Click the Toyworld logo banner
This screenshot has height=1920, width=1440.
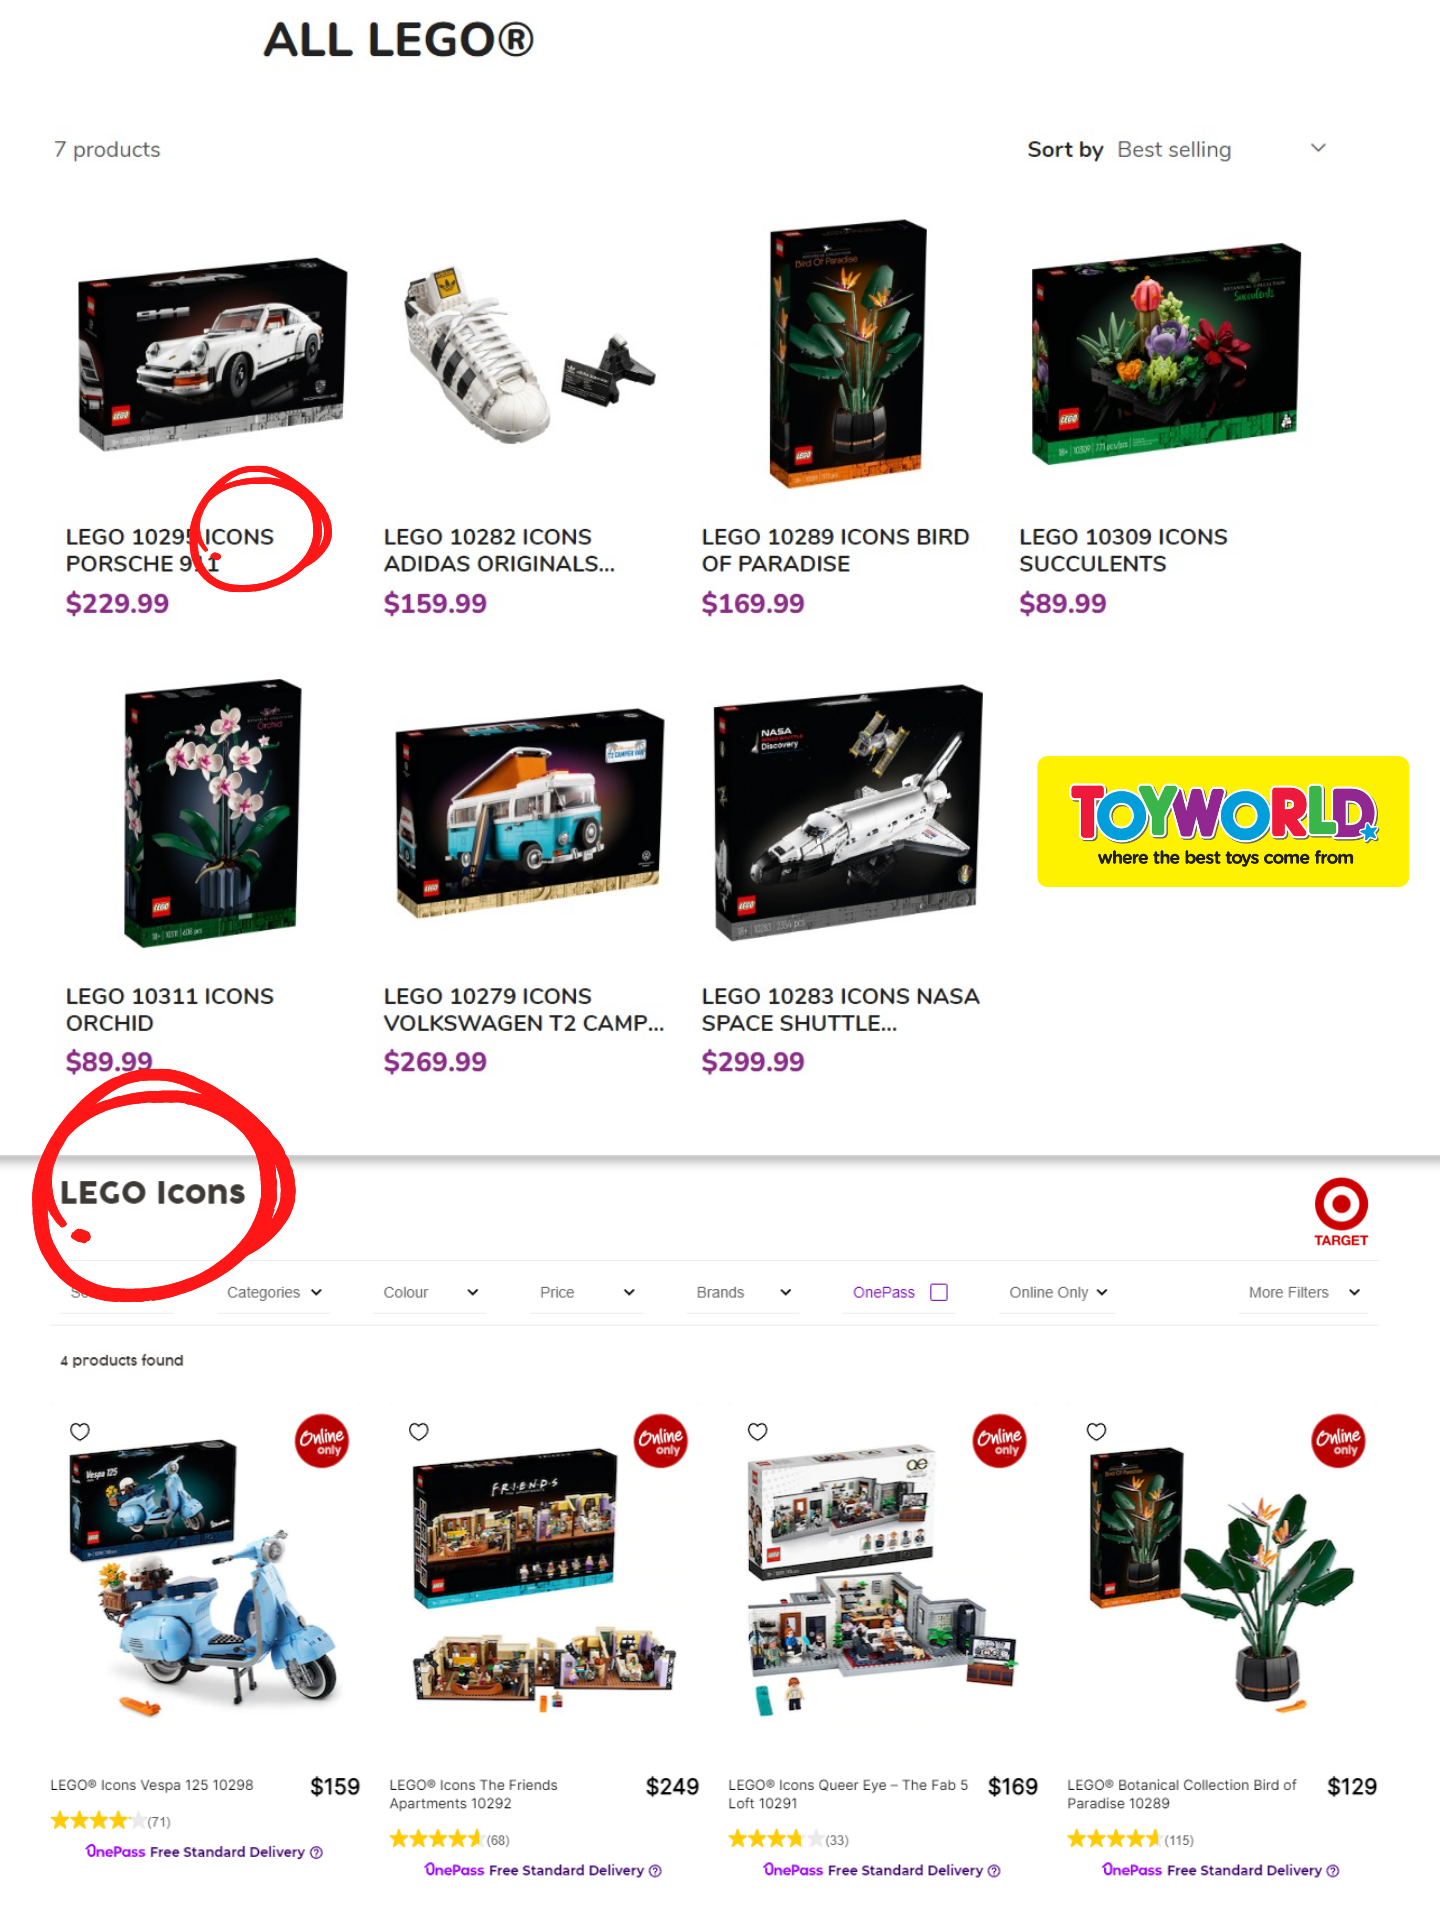[1223, 821]
